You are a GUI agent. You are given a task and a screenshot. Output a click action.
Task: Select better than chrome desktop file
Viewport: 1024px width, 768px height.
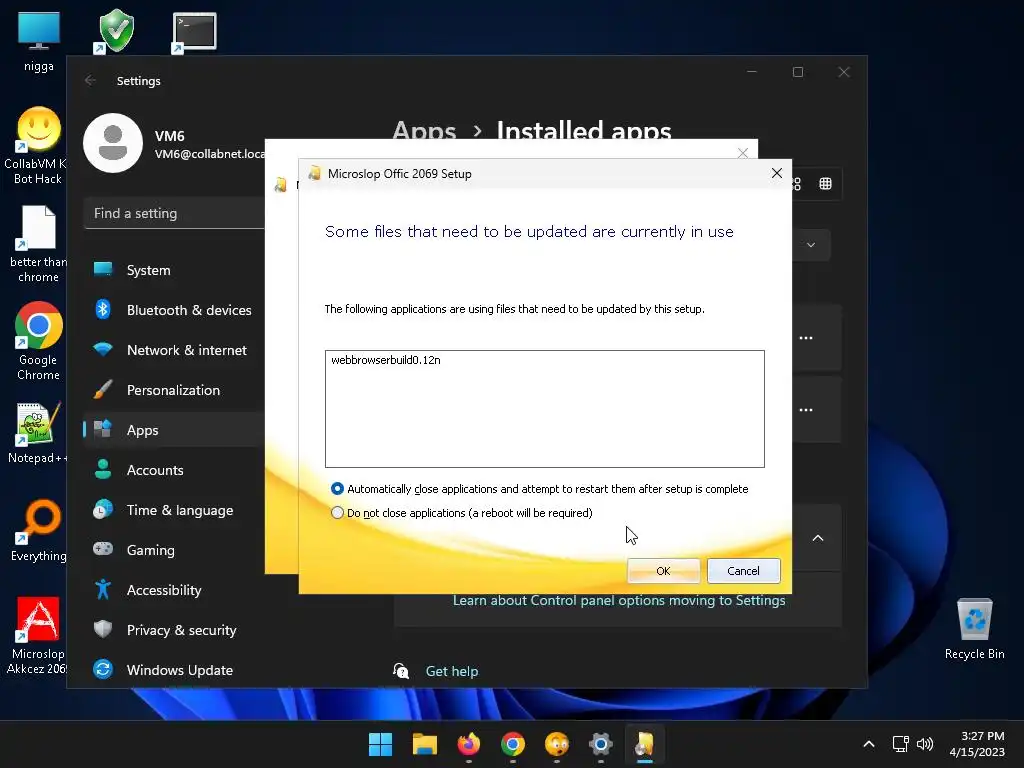[38, 244]
